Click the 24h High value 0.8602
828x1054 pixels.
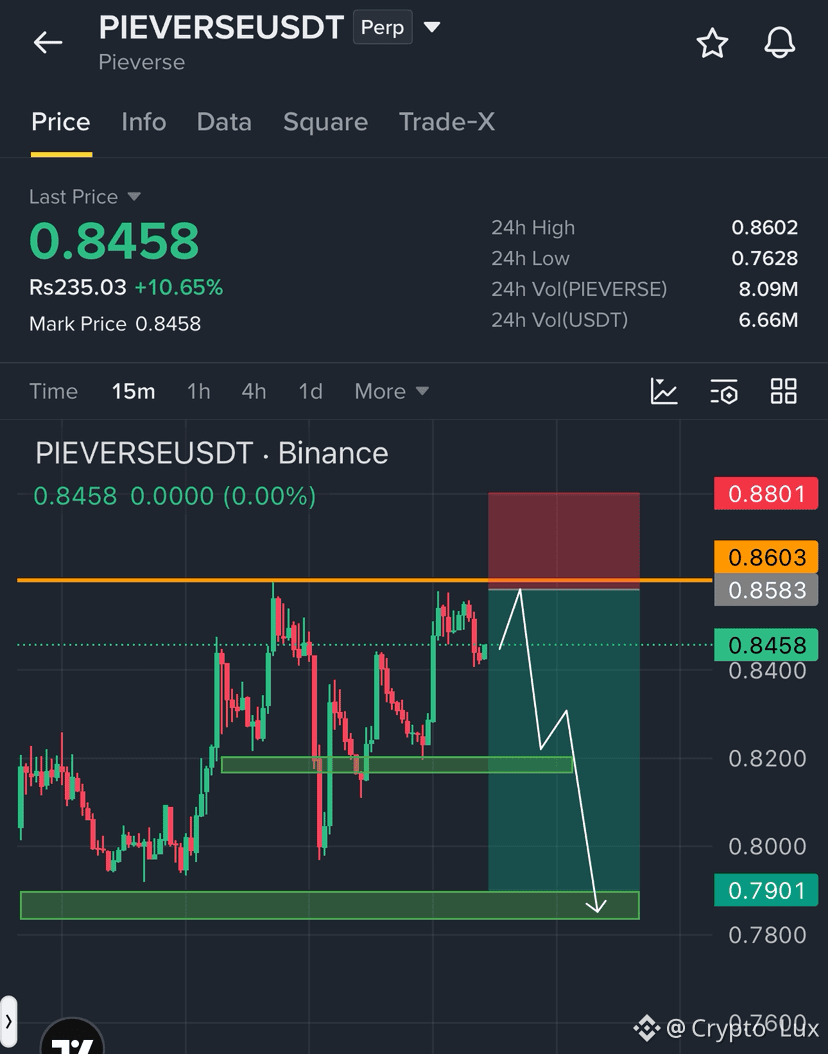(x=764, y=228)
